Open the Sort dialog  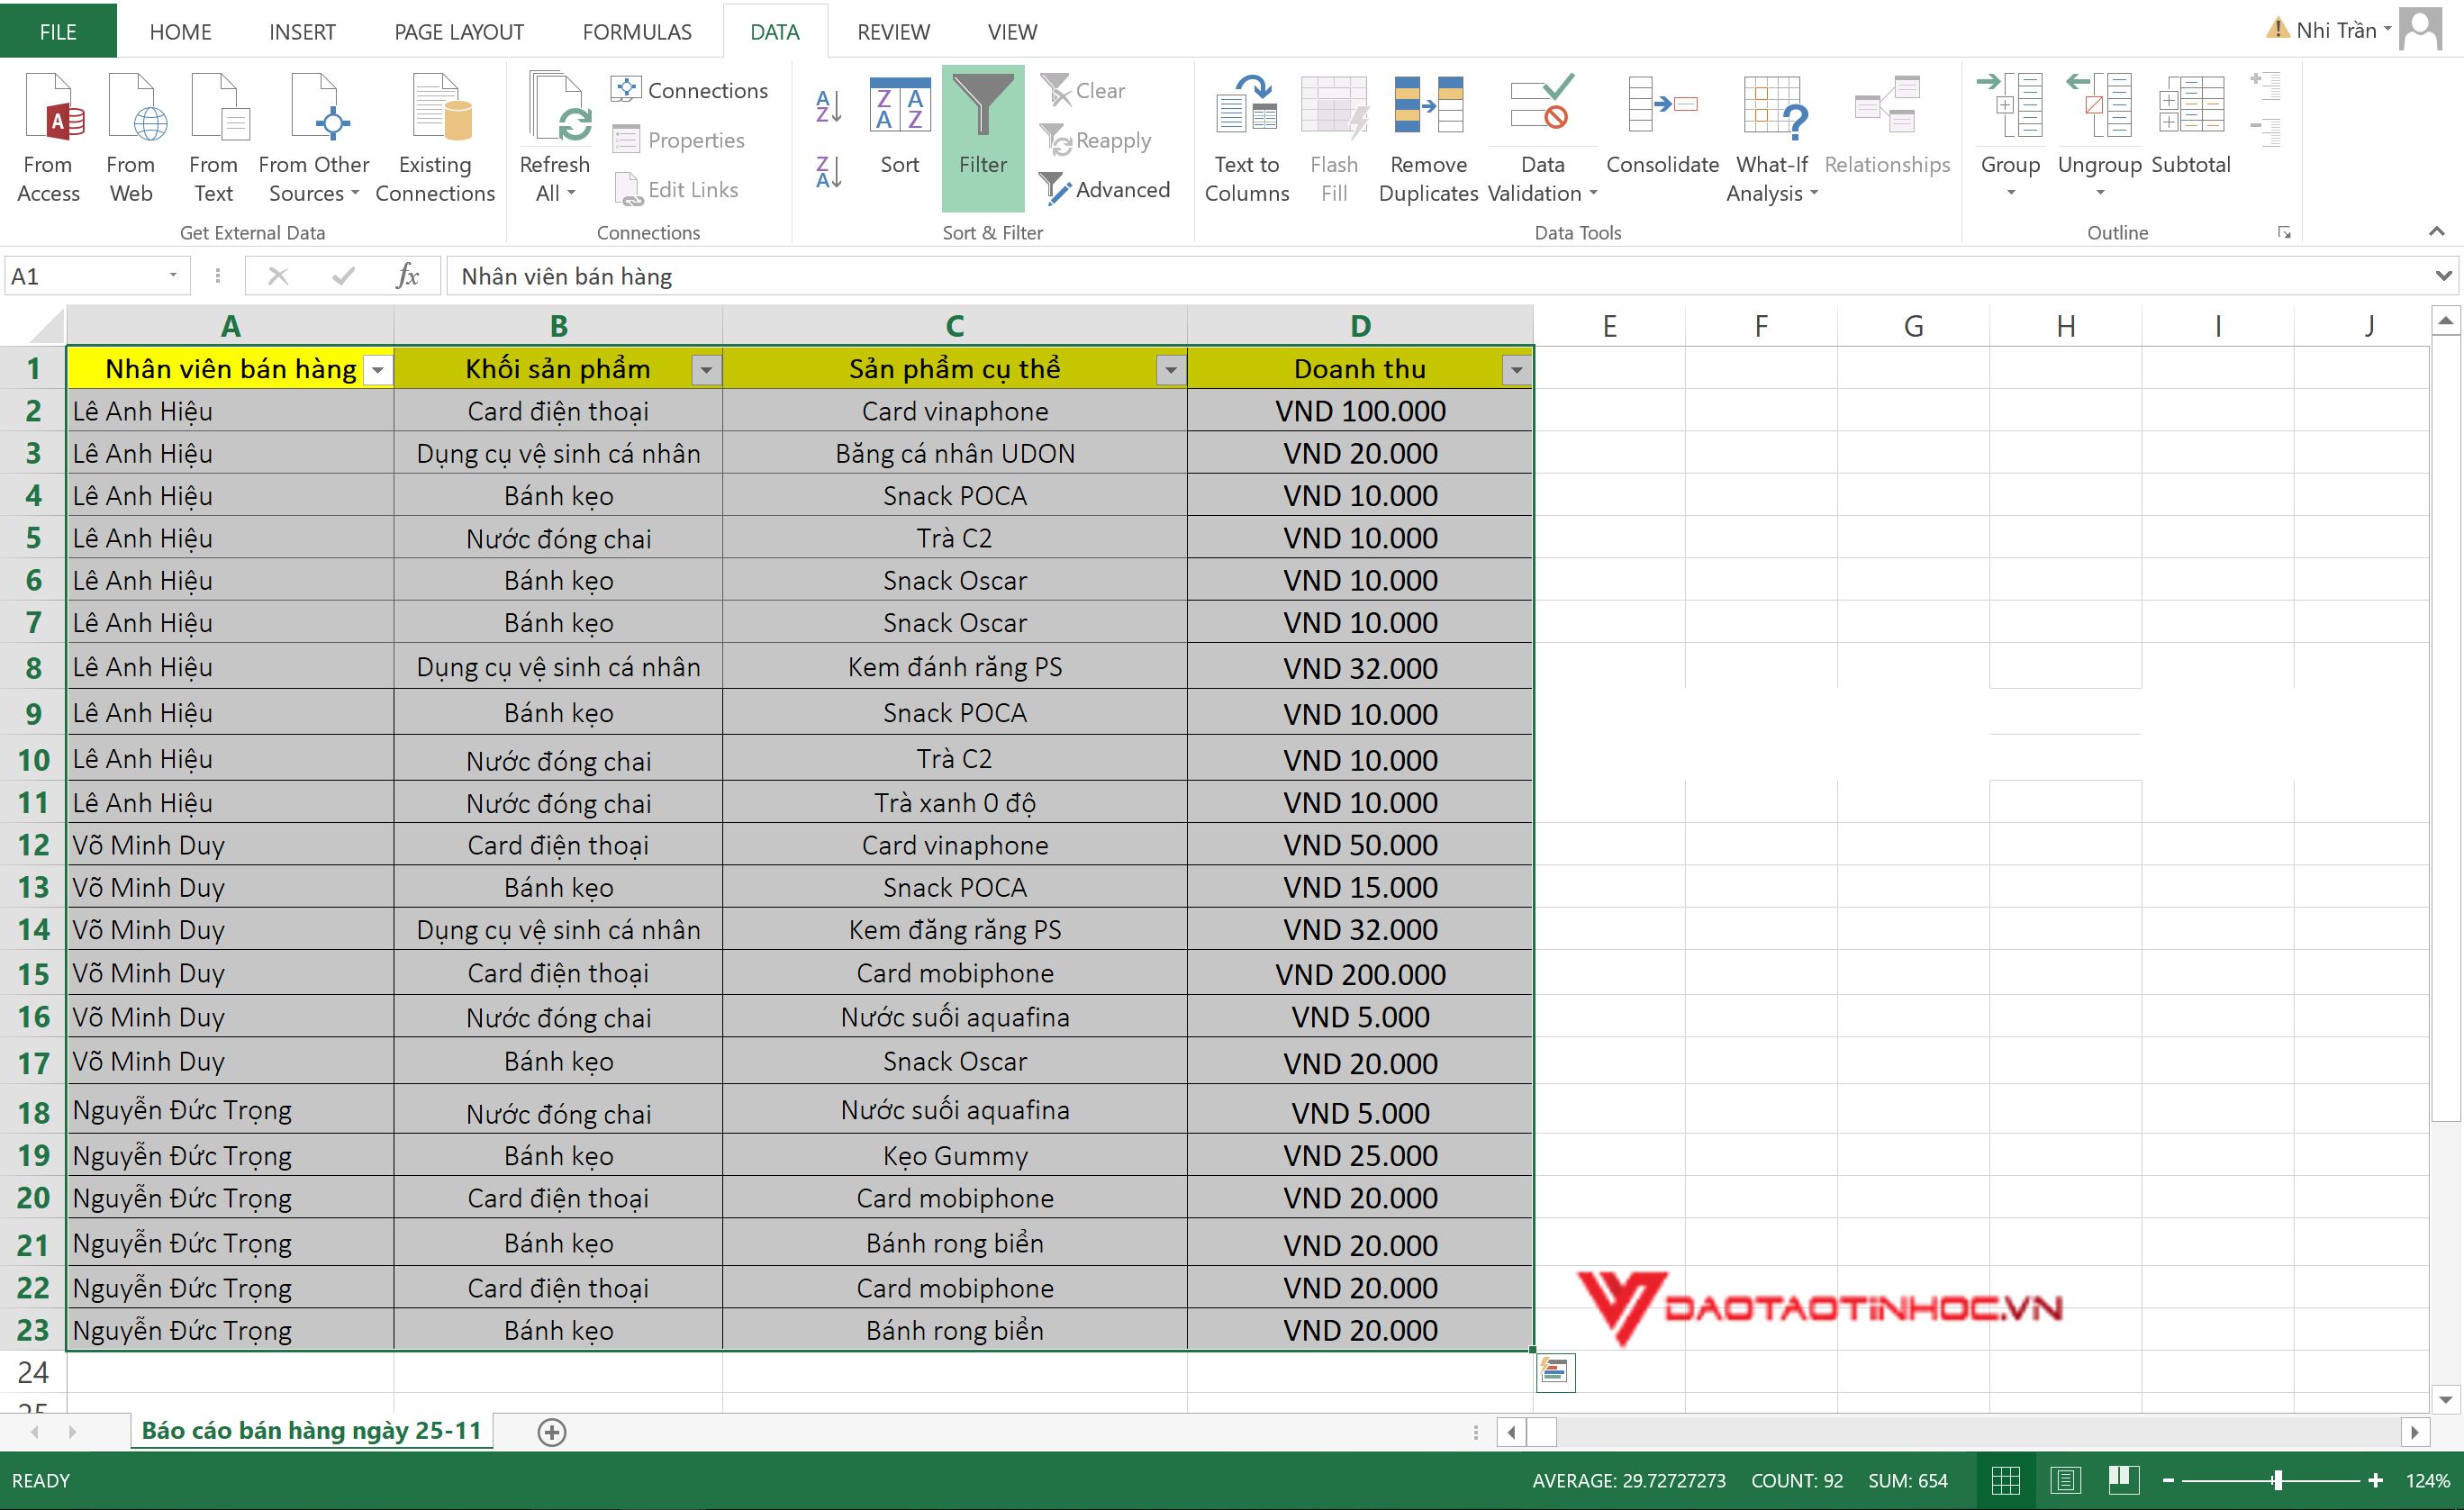900,127
